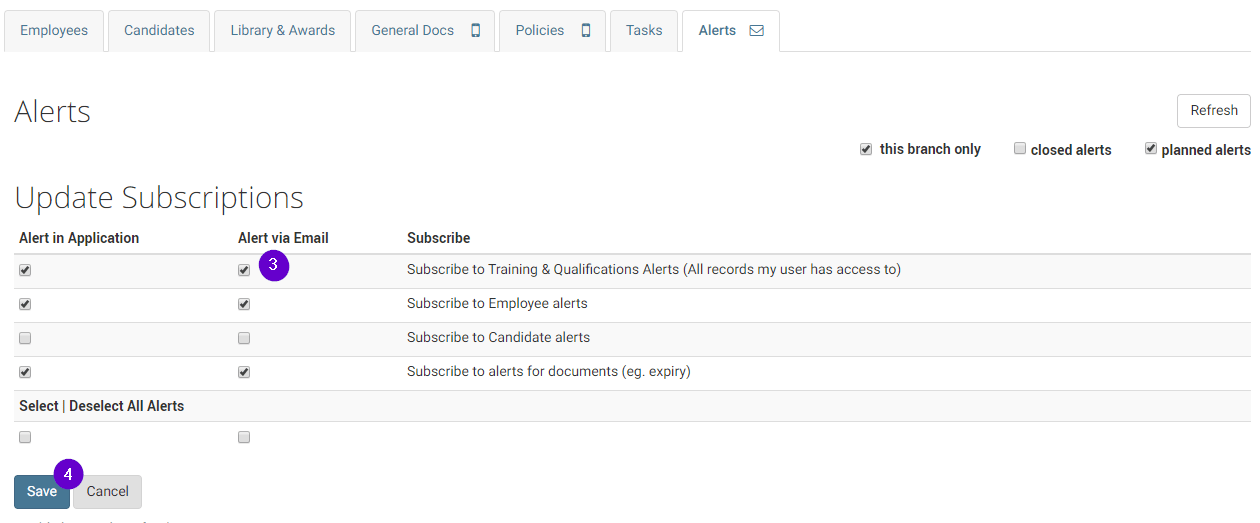Open the Employees tab
Screen dimensions: 1260x523
54,30
